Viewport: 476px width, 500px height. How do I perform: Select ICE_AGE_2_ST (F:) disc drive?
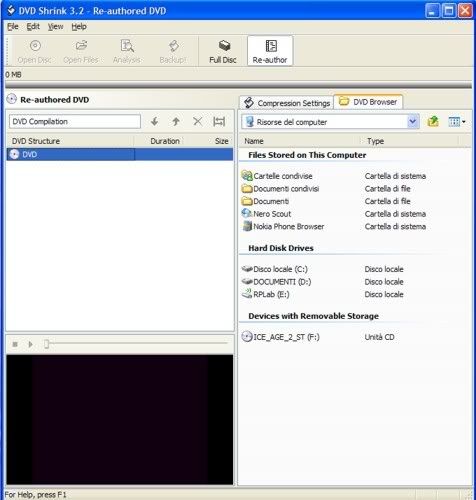(x=281, y=337)
